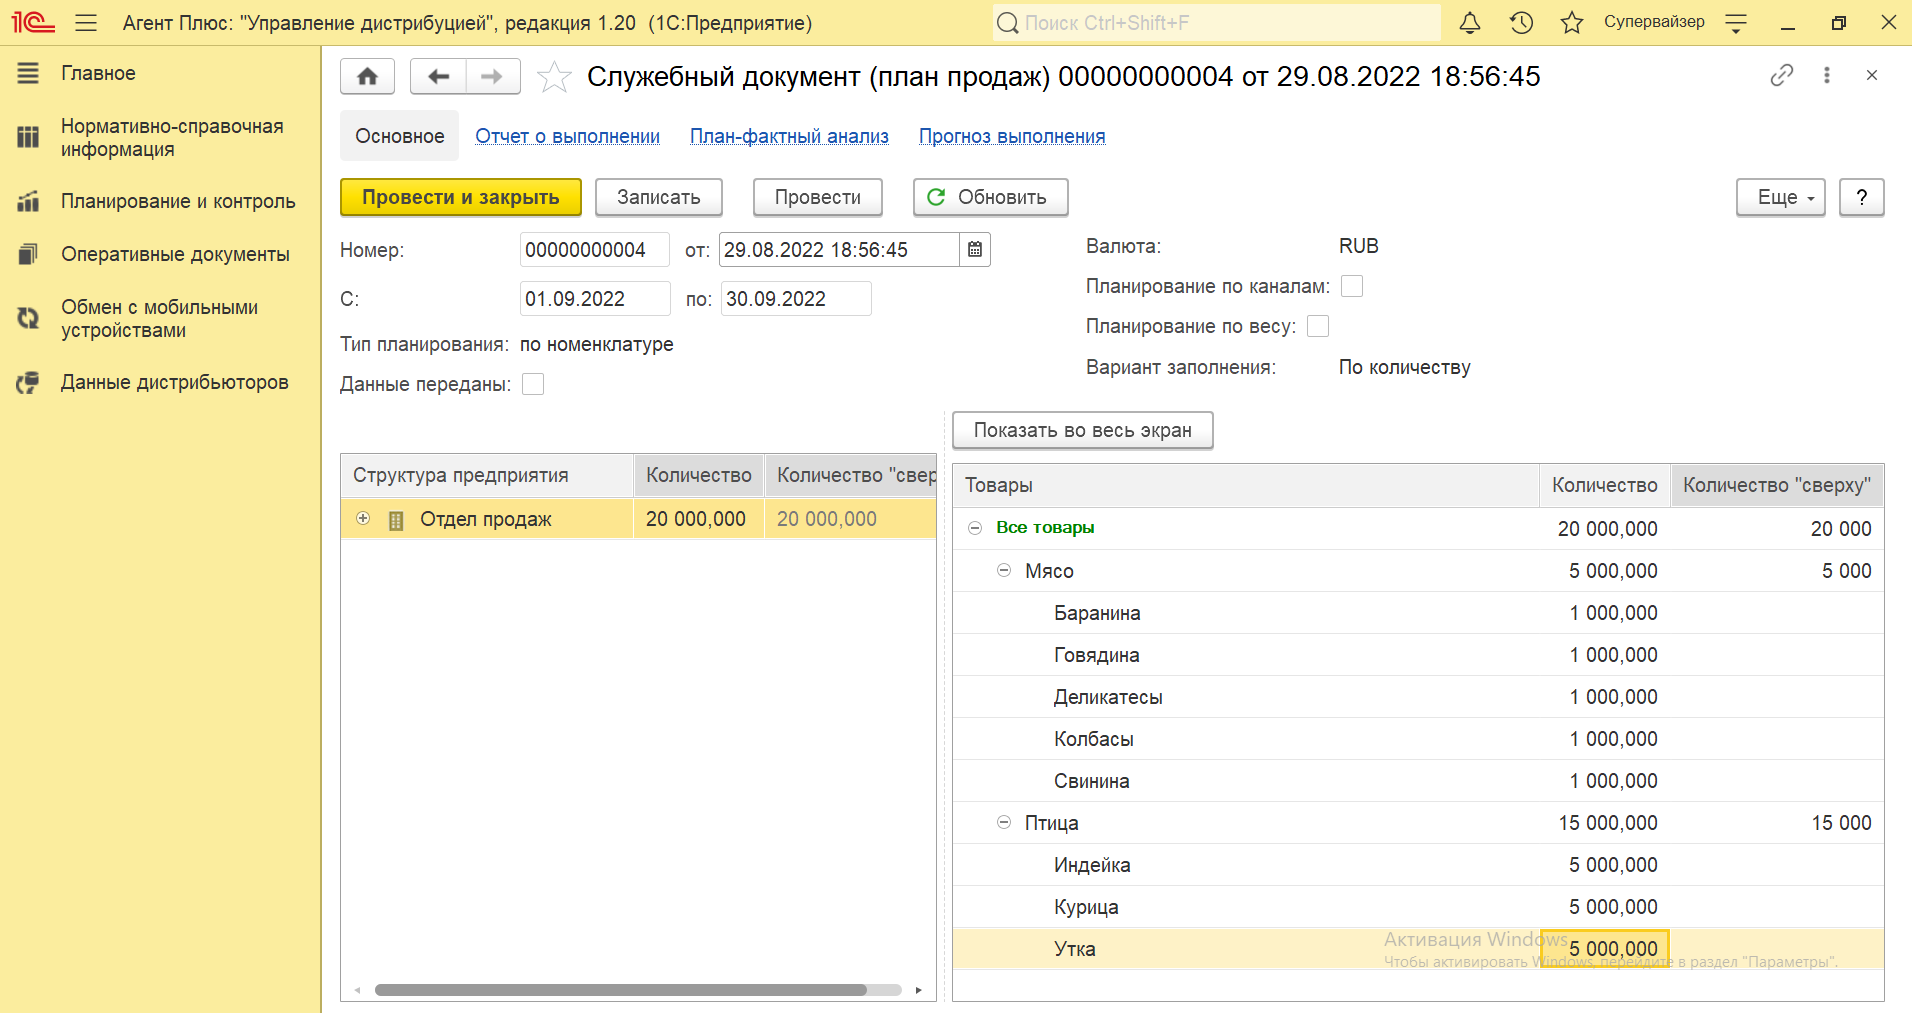Go back using the left arrow button

pos(438,77)
